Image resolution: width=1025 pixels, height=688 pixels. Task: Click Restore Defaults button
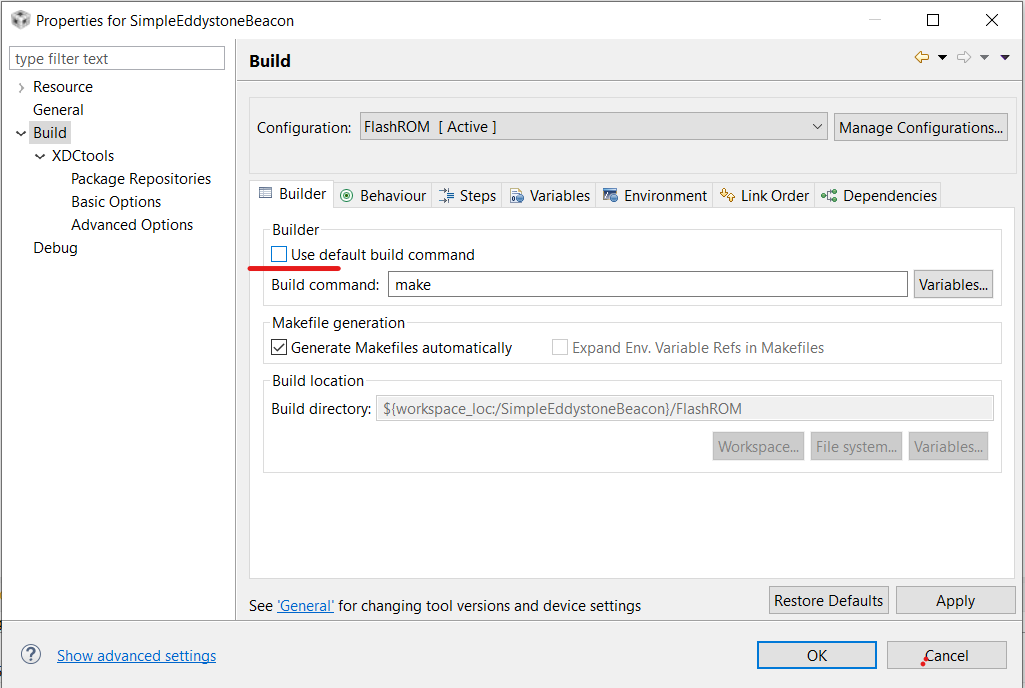pos(828,600)
